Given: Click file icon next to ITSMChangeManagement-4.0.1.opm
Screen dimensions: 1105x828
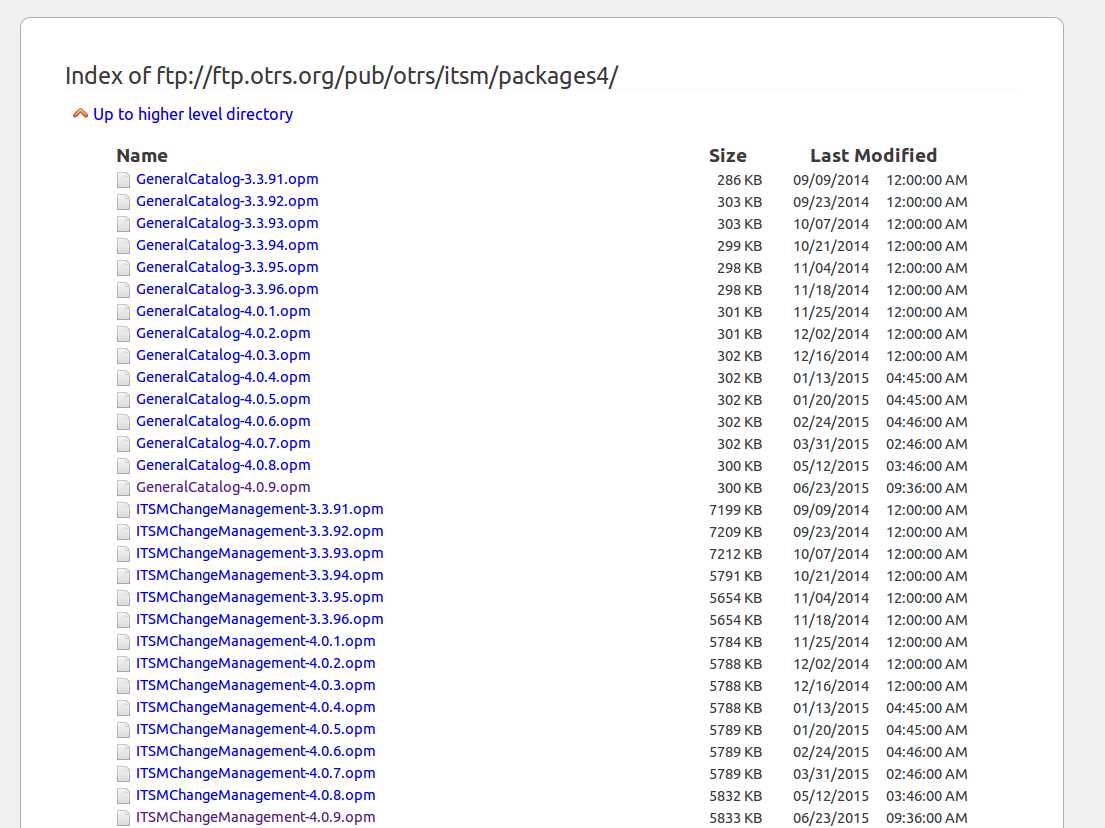Looking at the screenshot, I should pyautogui.click(x=123, y=642).
